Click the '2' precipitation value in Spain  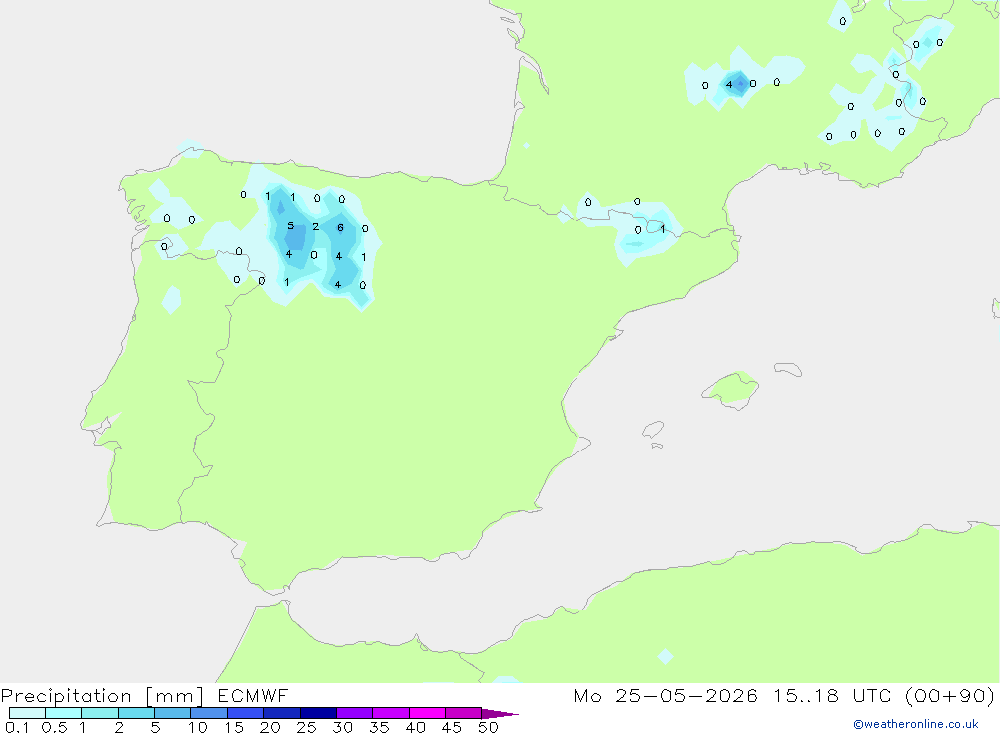tap(316, 226)
